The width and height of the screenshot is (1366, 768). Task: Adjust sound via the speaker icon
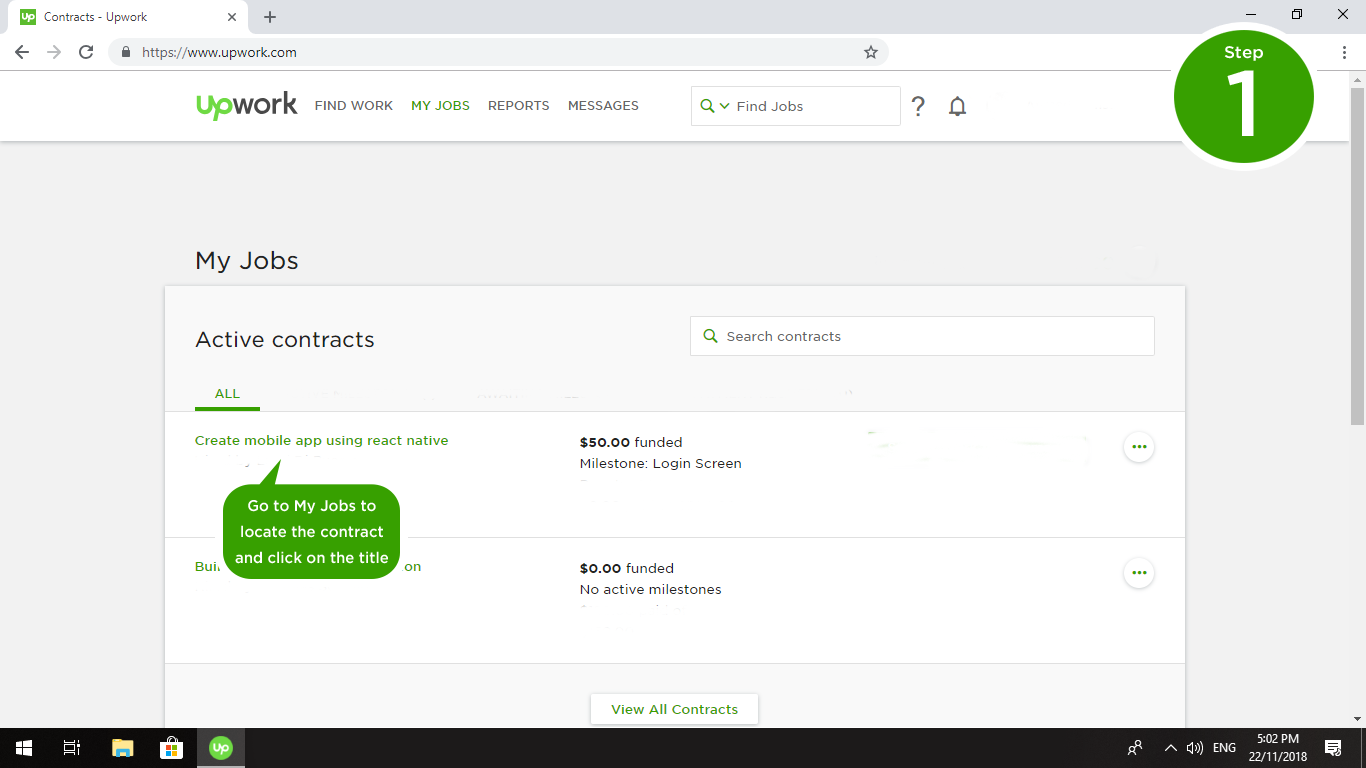(1196, 747)
